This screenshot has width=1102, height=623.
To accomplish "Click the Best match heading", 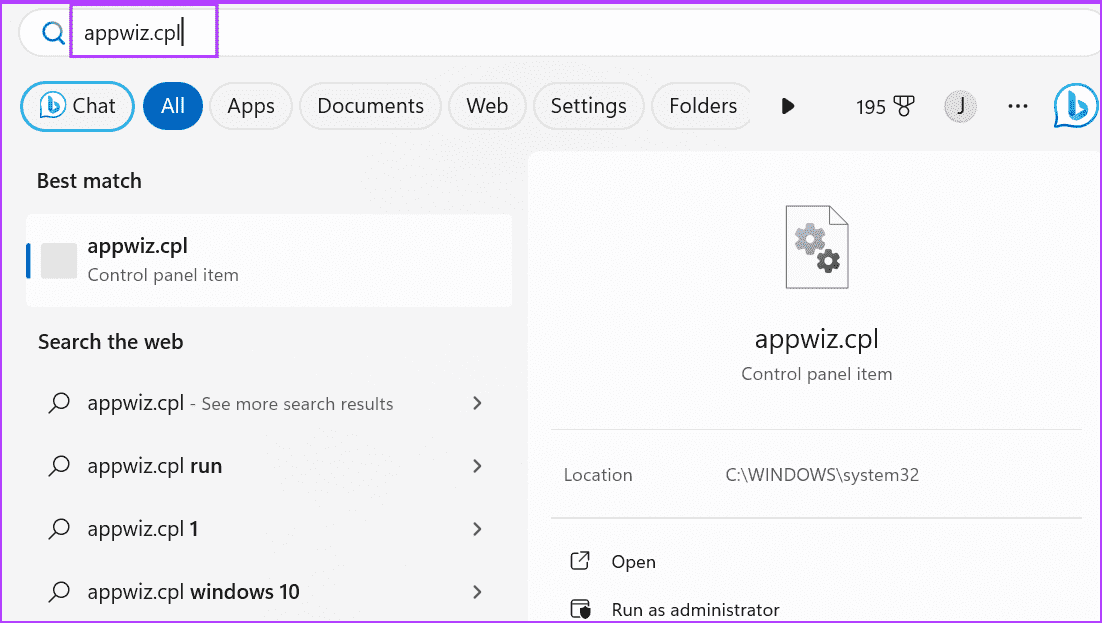I will 89,181.
